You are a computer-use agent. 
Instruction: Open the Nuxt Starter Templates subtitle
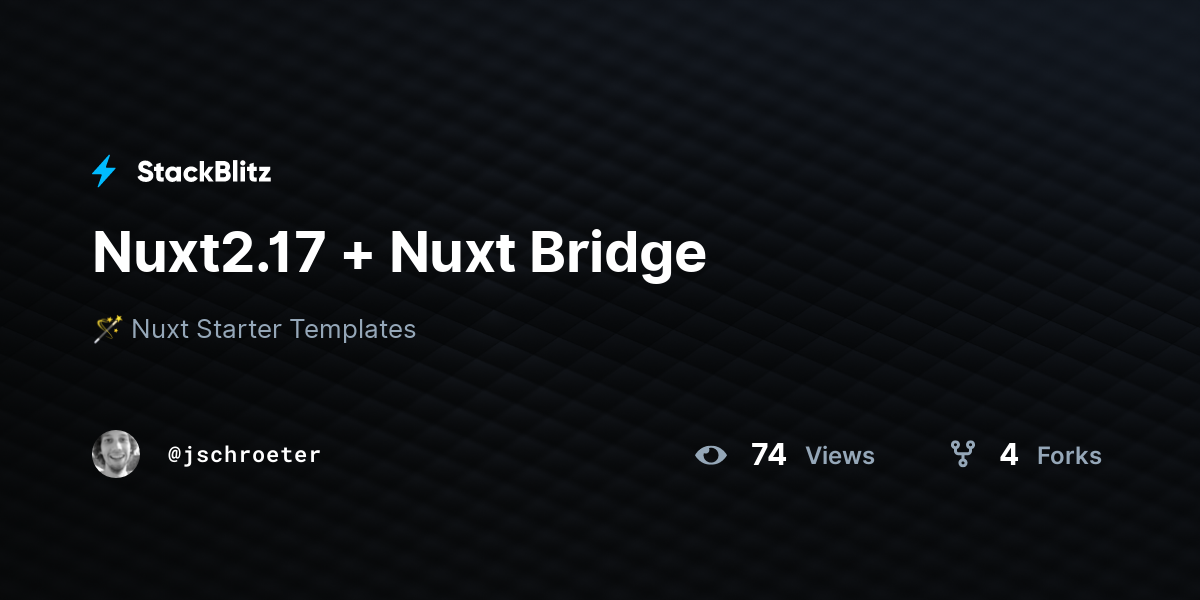[254, 328]
